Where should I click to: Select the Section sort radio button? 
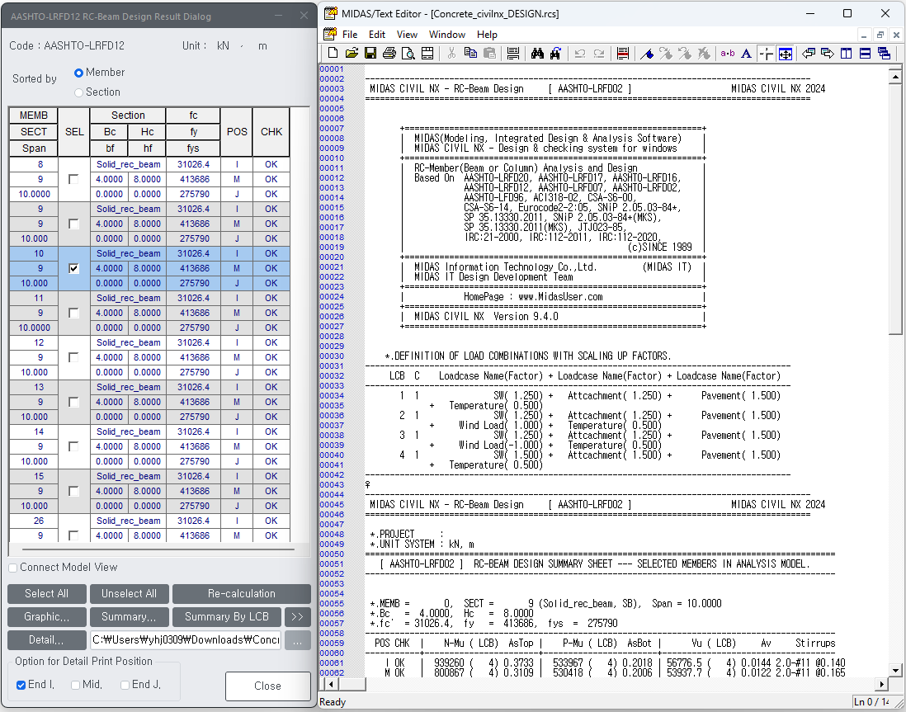click(79, 92)
